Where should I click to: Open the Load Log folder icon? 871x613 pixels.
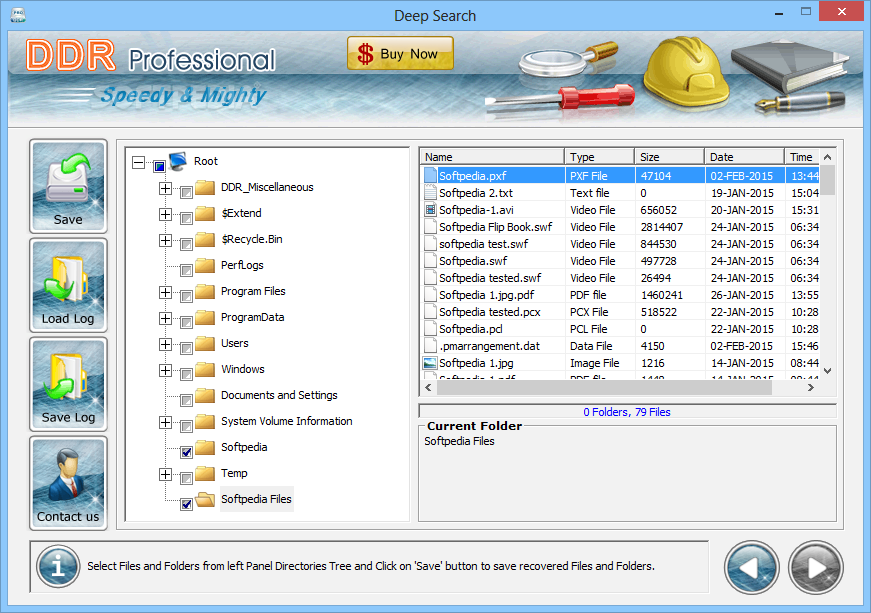[68, 285]
